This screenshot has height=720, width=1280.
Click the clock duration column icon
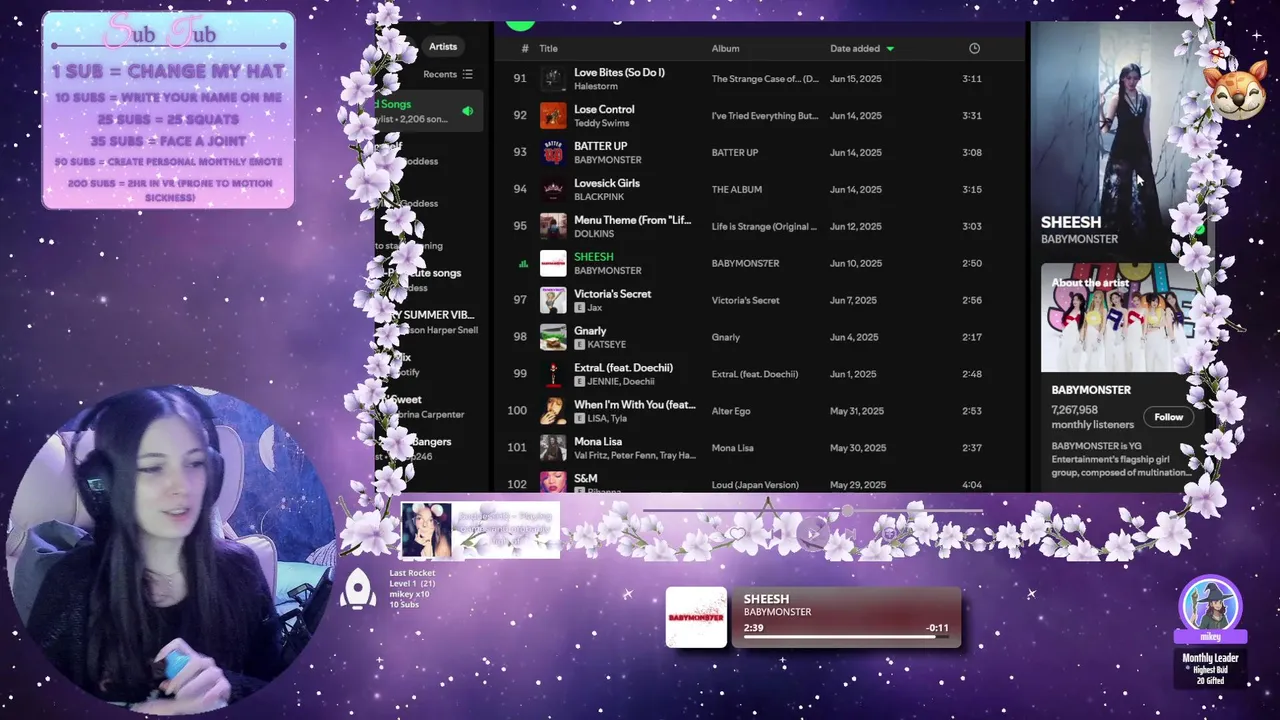click(974, 48)
